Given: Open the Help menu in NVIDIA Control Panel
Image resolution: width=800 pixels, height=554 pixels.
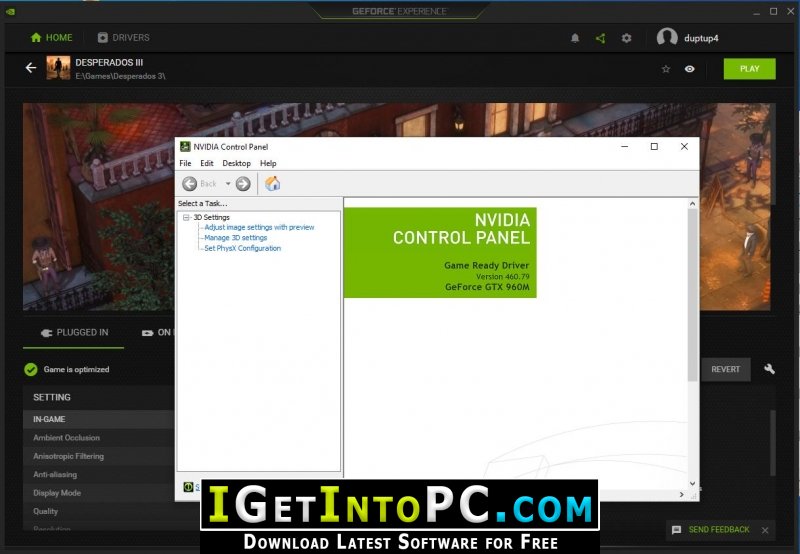Looking at the screenshot, I should tap(268, 163).
